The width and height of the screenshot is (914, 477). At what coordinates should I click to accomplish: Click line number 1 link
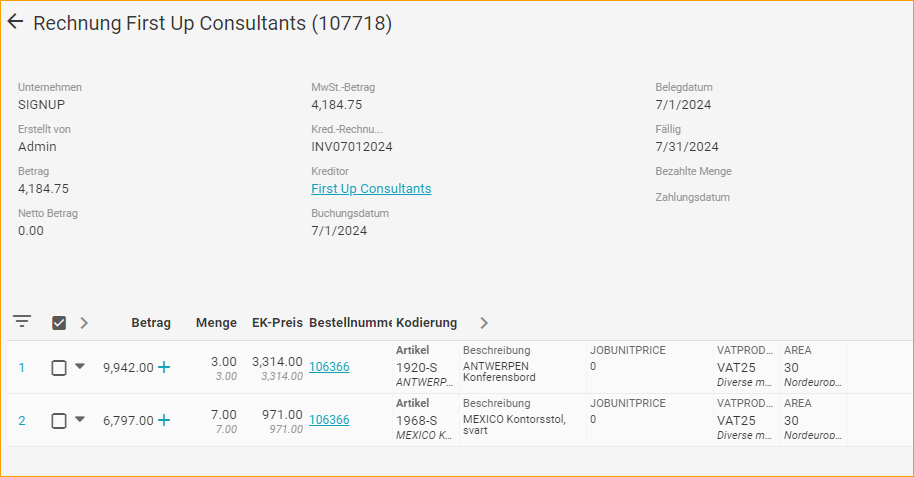tap(22, 367)
